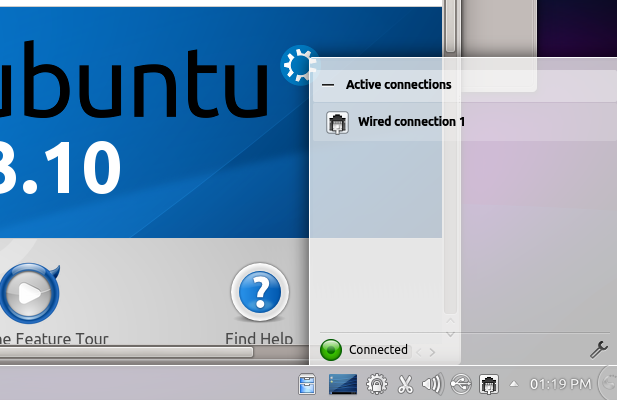Image resolution: width=617 pixels, height=400 pixels.
Task: Click right chevron next to Connected
Action: pos(432,352)
